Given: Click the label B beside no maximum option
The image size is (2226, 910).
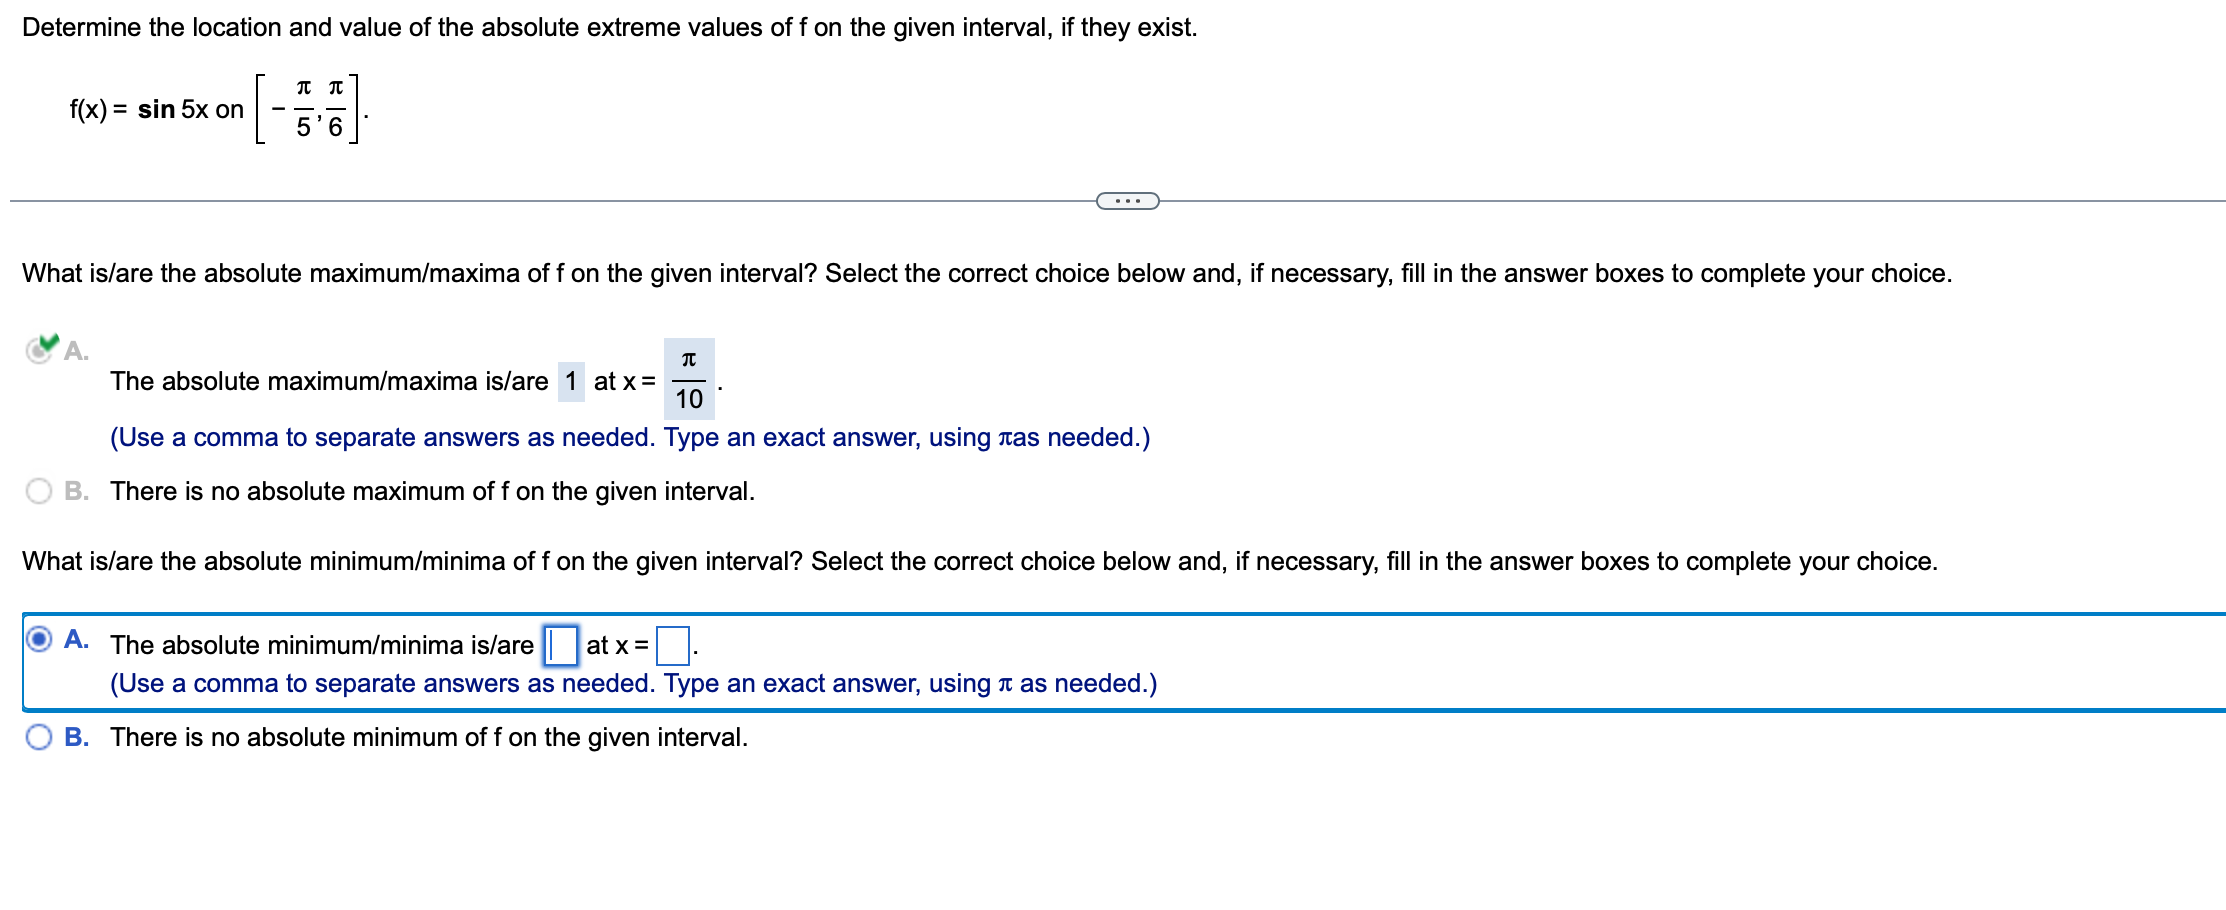Looking at the screenshot, I should [78, 490].
